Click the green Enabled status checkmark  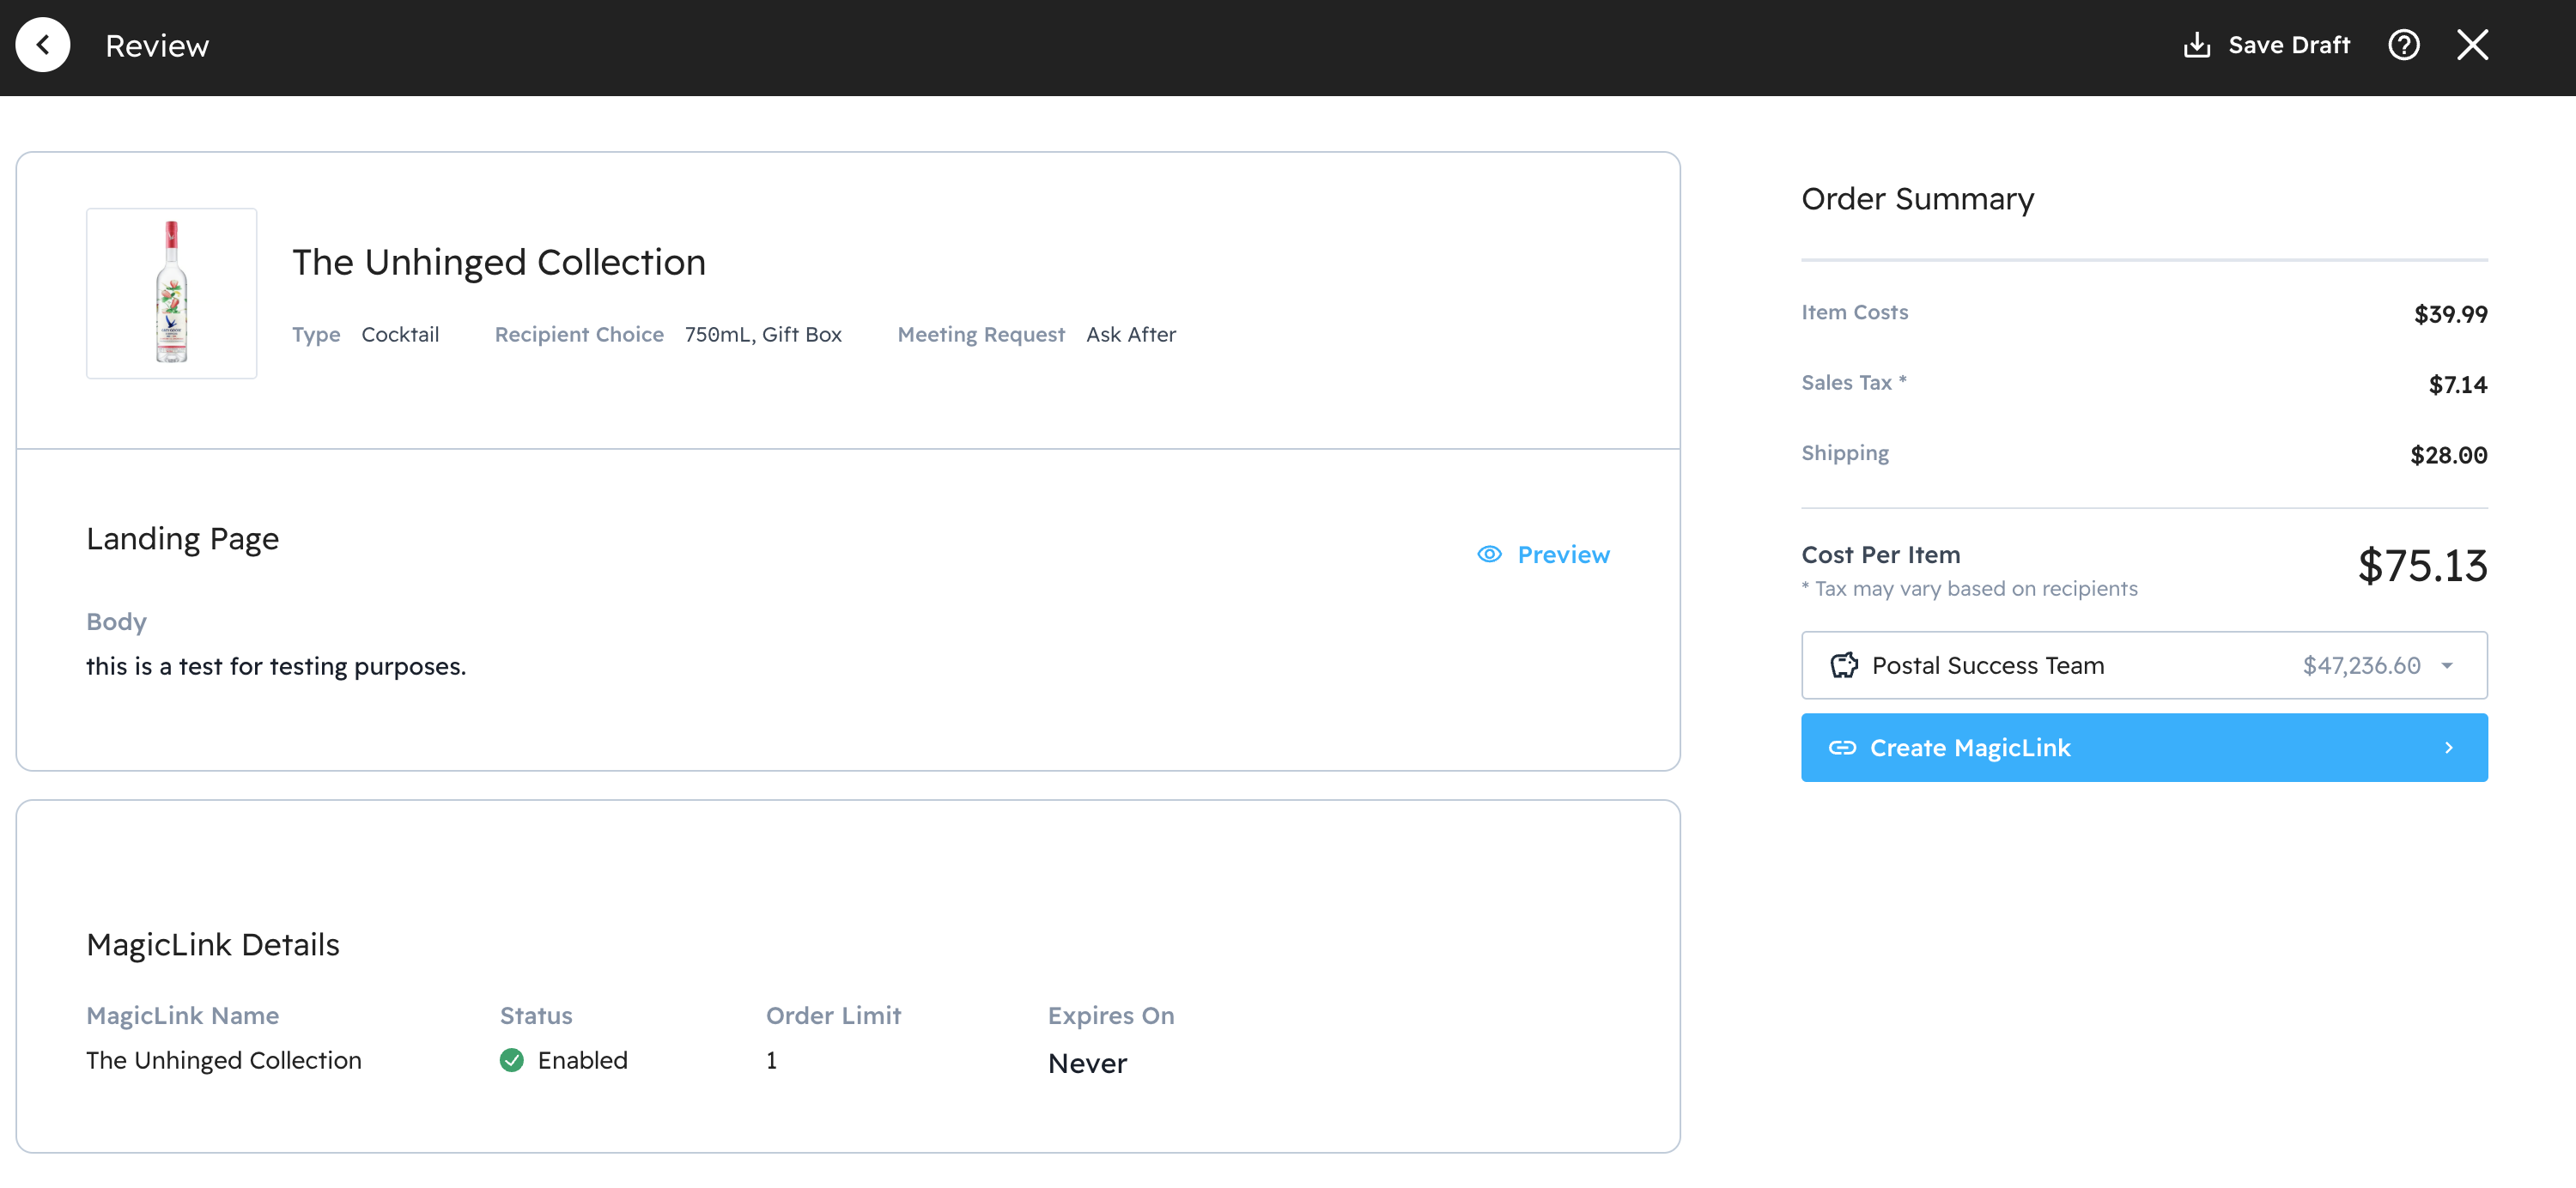pyautogui.click(x=511, y=1060)
